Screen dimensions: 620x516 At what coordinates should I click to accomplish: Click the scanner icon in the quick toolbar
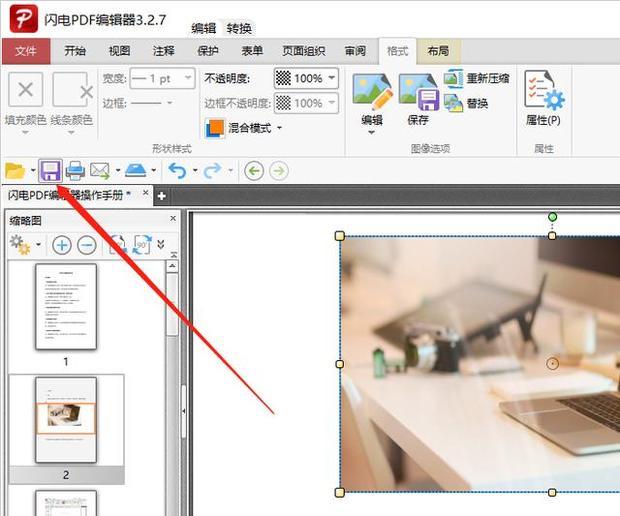(x=136, y=171)
